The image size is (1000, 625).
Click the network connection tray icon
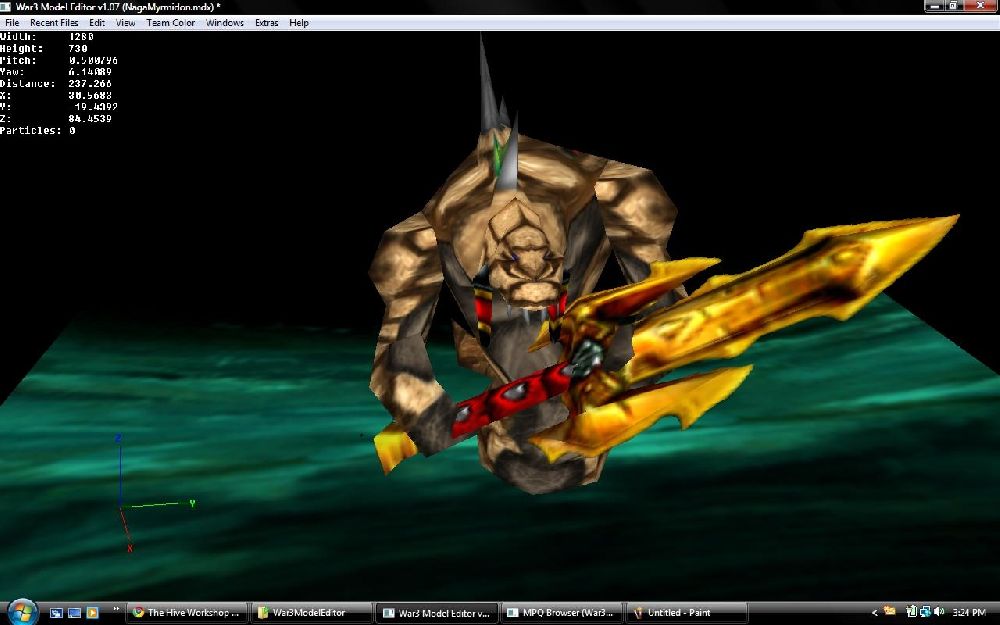click(925, 612)
